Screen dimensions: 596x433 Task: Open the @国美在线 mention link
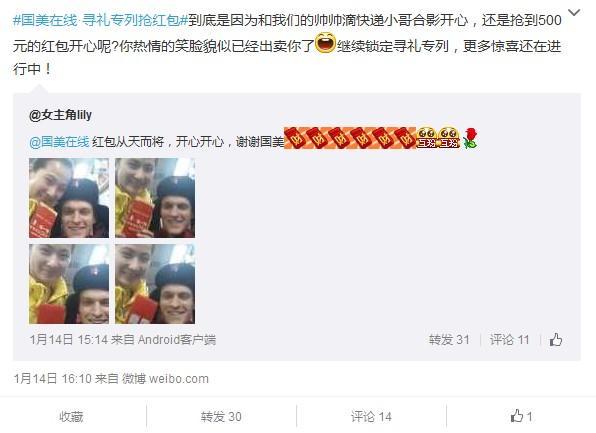click(59, 141)
